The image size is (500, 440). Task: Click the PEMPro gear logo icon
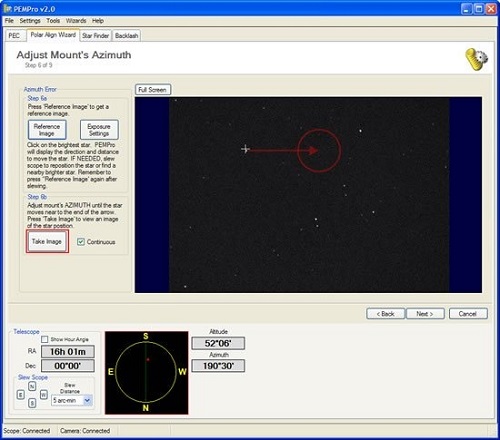coord(476,59)
